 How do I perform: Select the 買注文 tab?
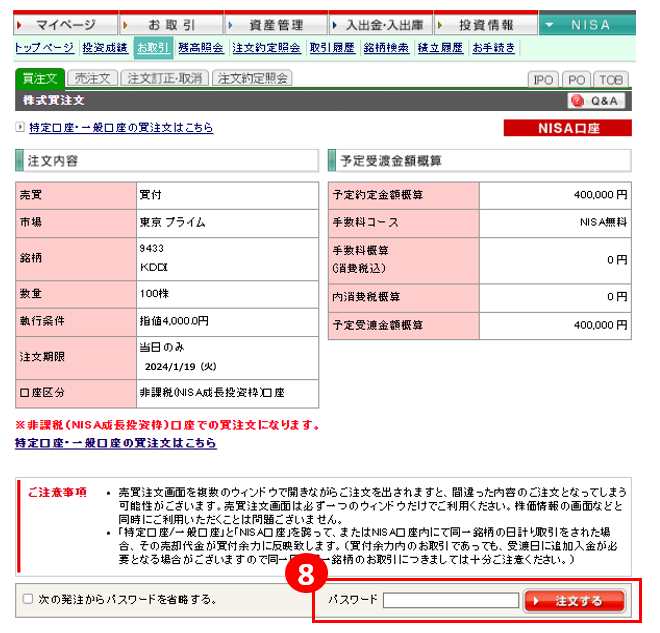pyautogui.click(x=40, y=79)
